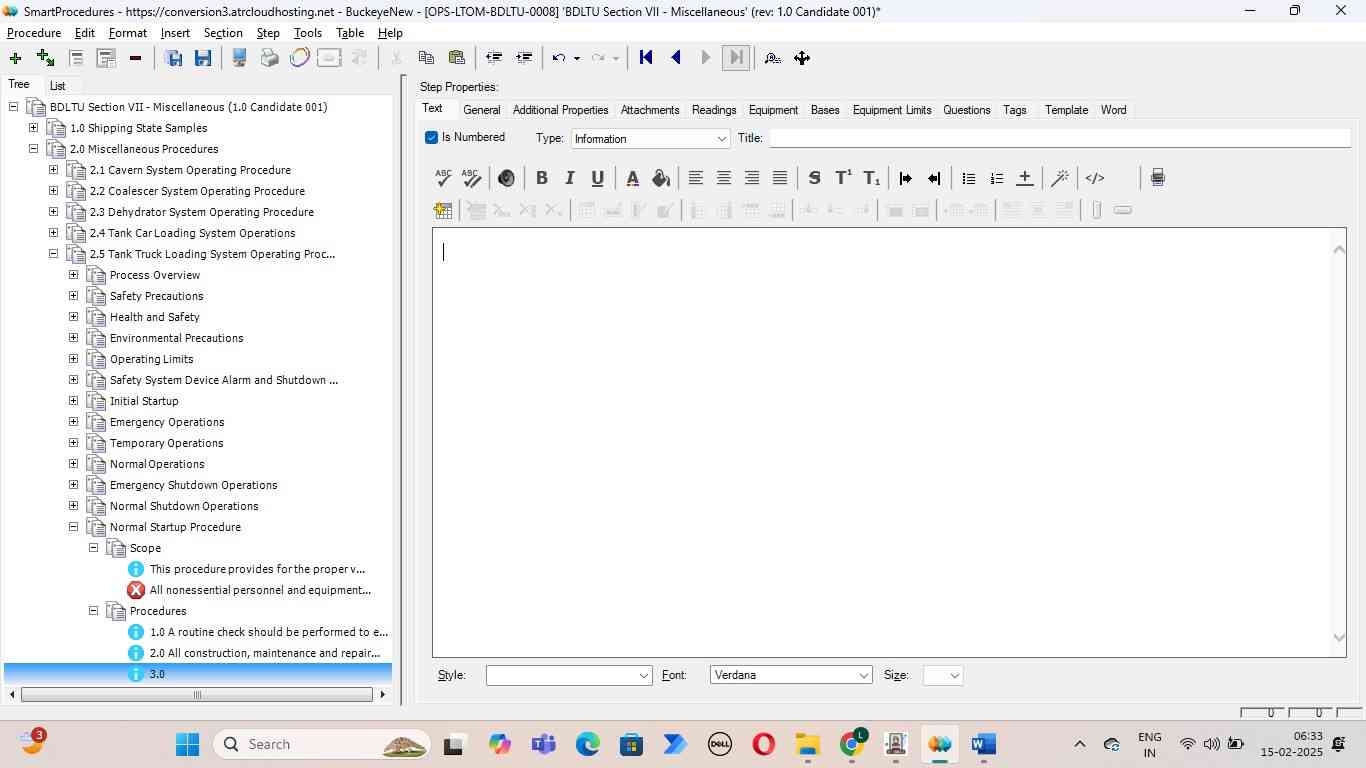Open the font color picker

[632, 178]
